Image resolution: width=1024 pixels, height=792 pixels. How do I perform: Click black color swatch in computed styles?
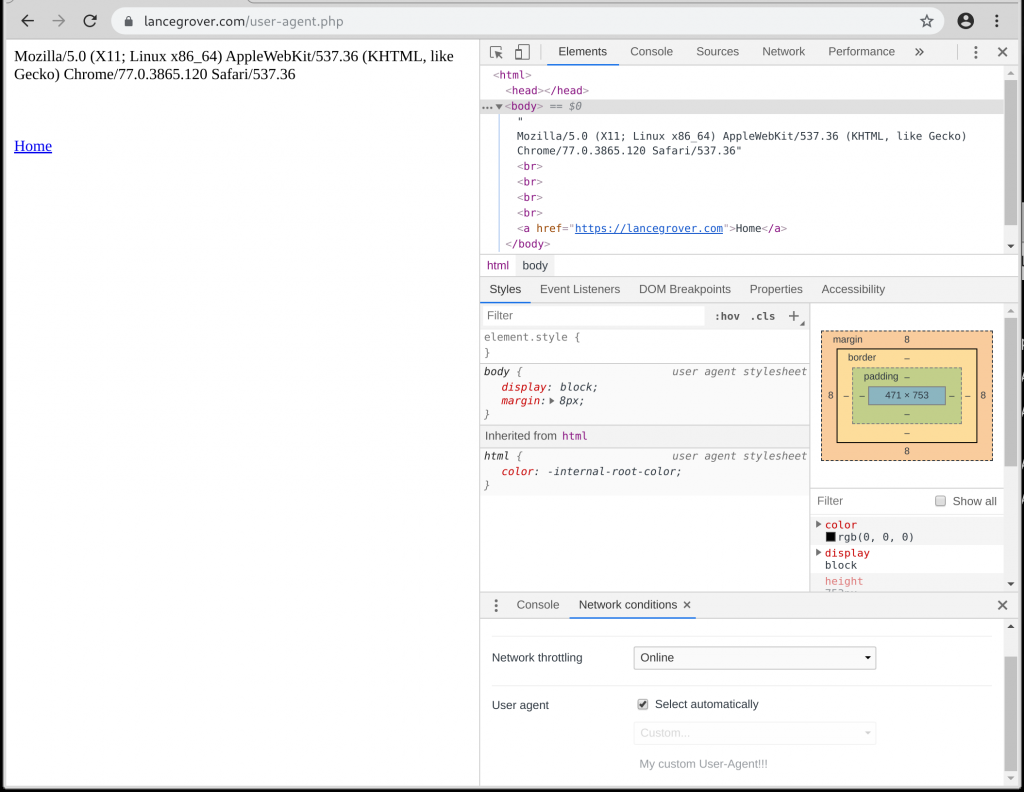(831, 537)
